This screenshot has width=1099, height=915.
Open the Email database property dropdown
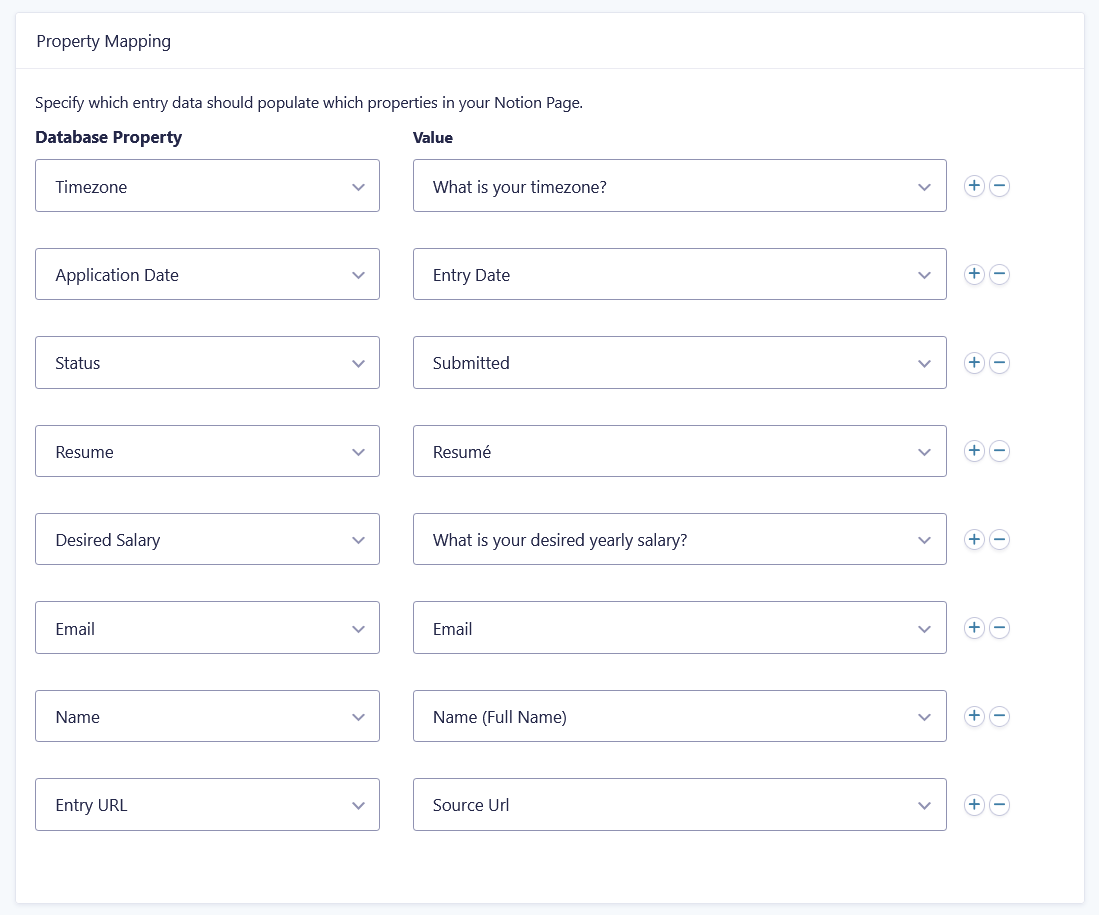pos(207,628)
